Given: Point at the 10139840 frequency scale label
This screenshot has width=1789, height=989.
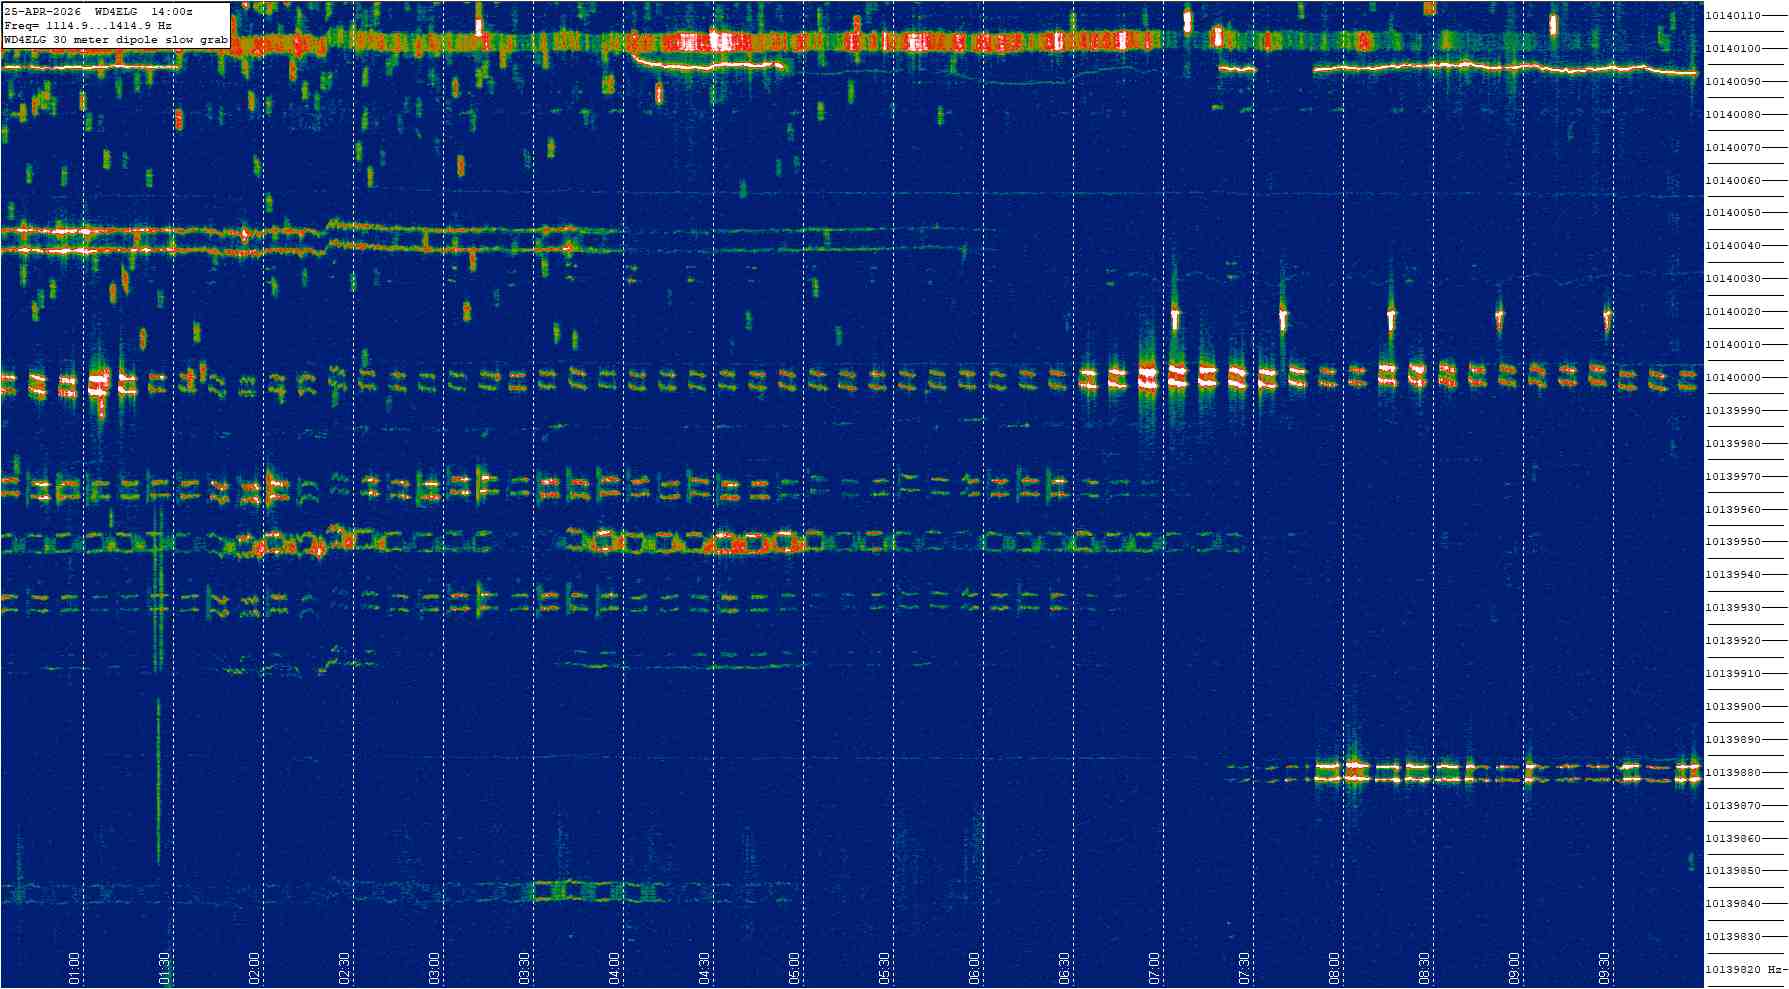Looking at the screenshot, I should (x=1733, y=904).
